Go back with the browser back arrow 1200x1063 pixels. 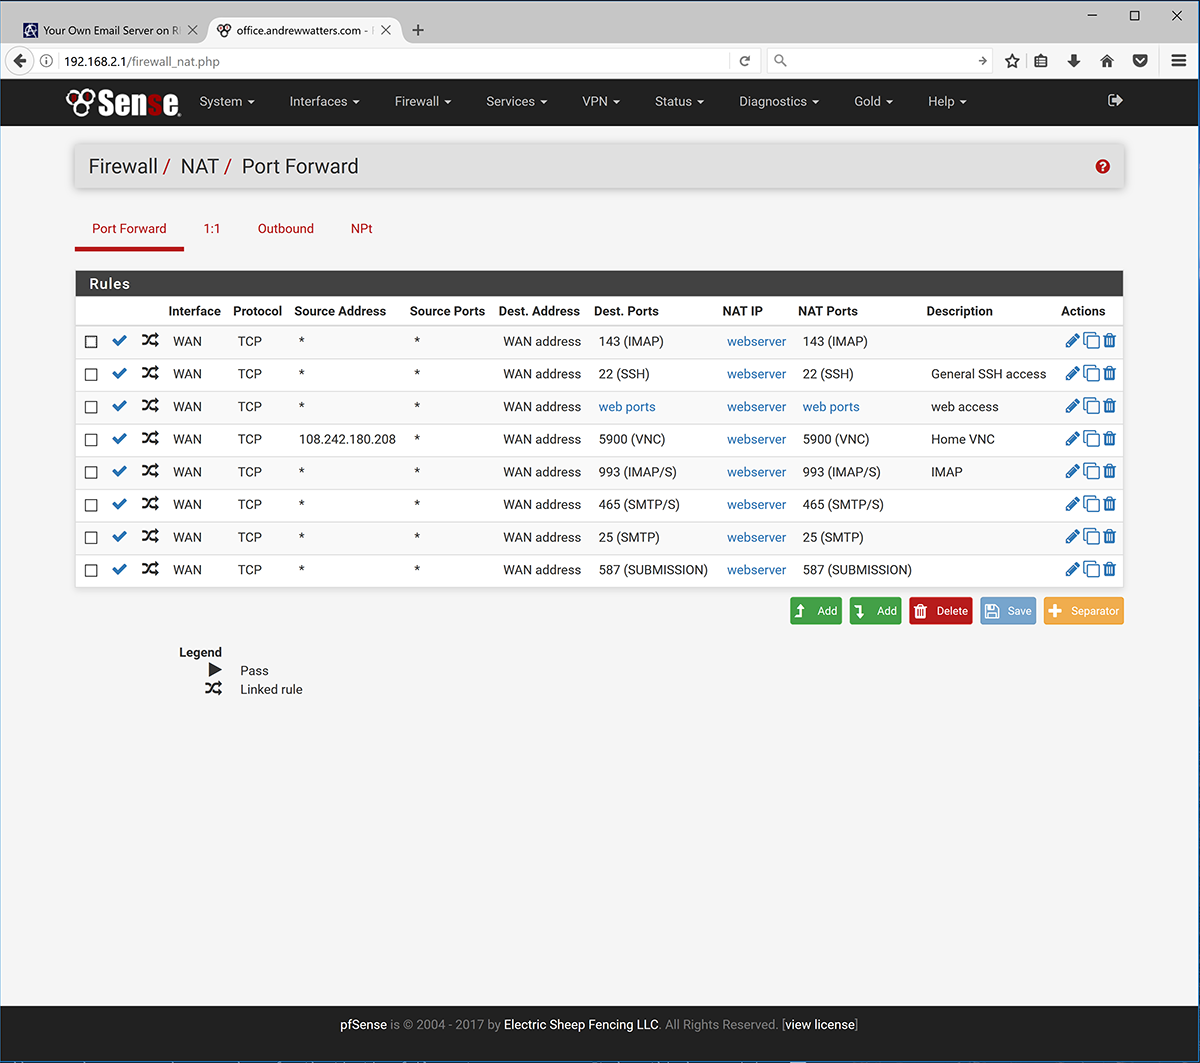(x=20, y=61)
